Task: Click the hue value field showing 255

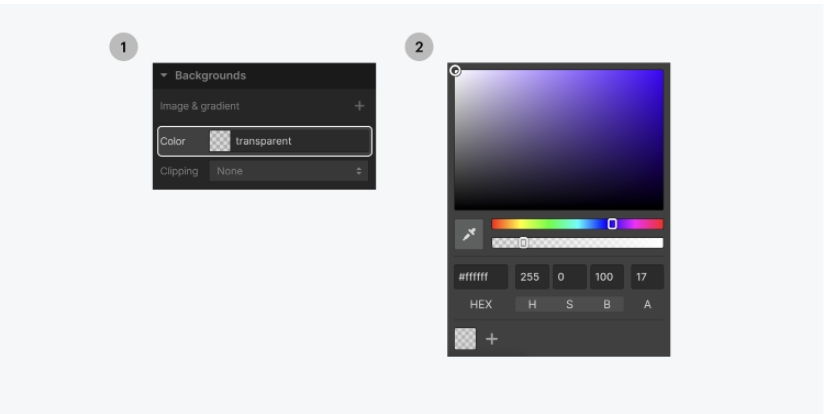Action: click(531, 277)
